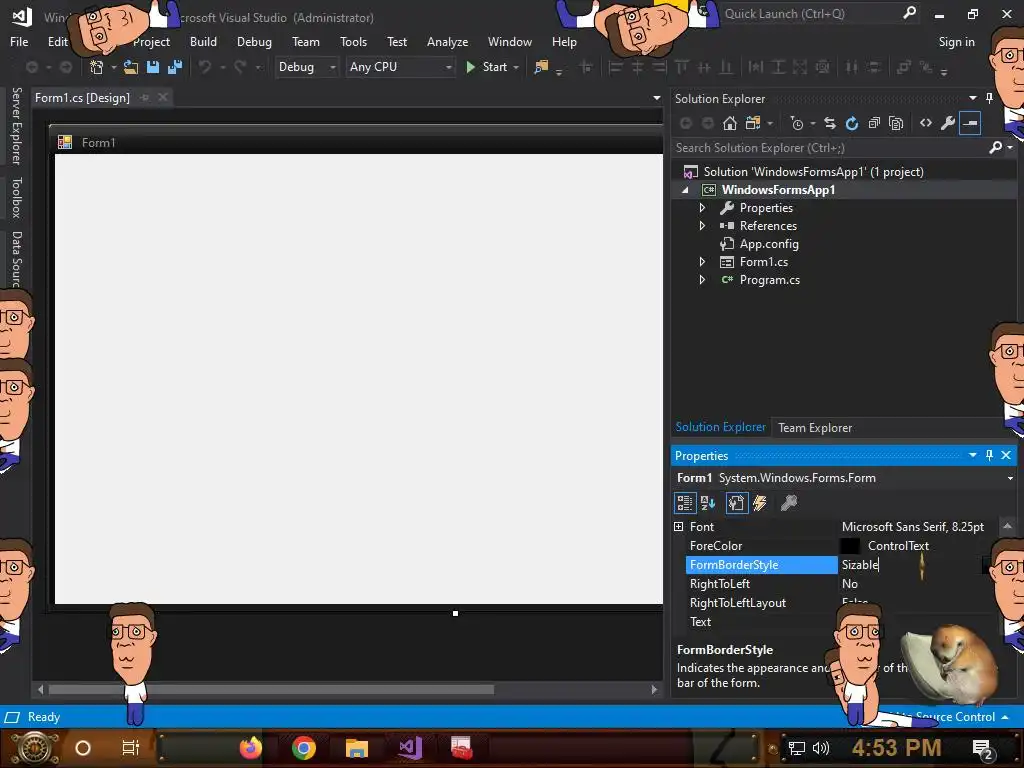Click the Search Solution Explorer field
The height and width of the screenshot is (768, 1024).
829,148
